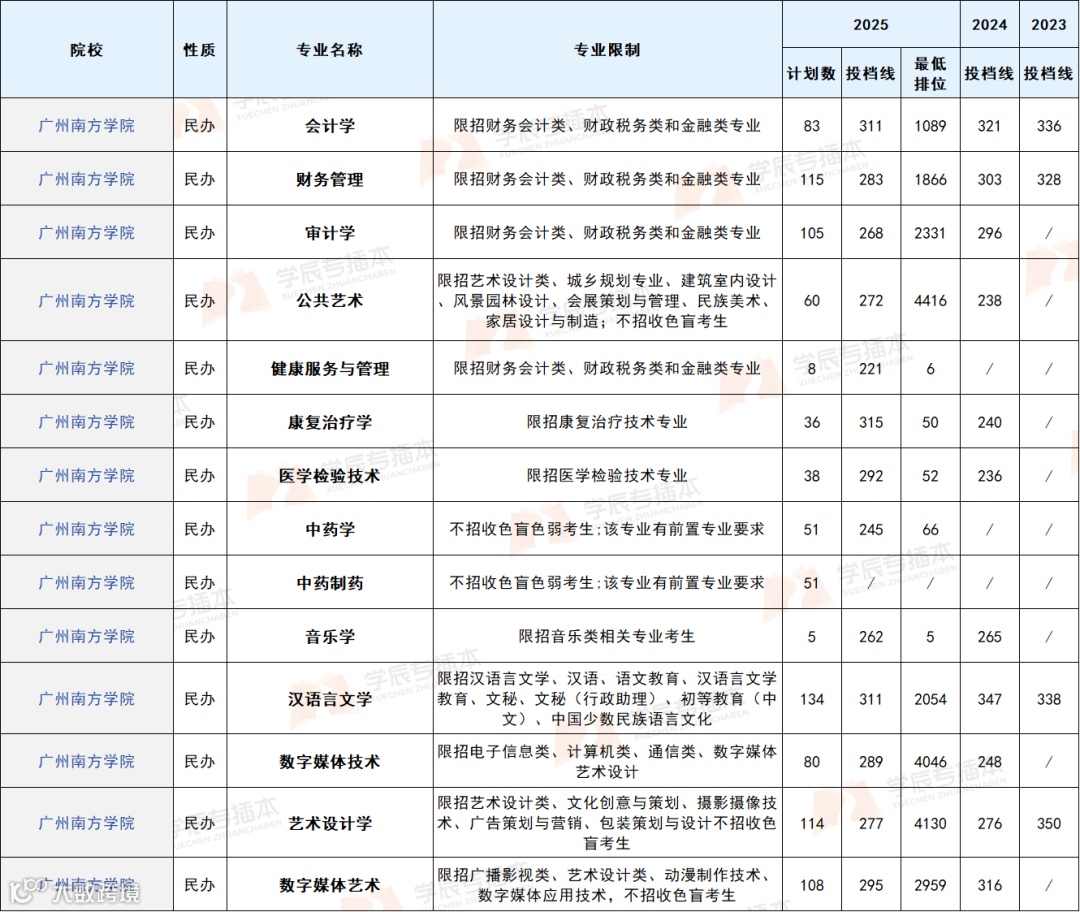Select the 健康服务与管理 major cell
Screen dimensions: 1080x912
click(x=330, y=369)
